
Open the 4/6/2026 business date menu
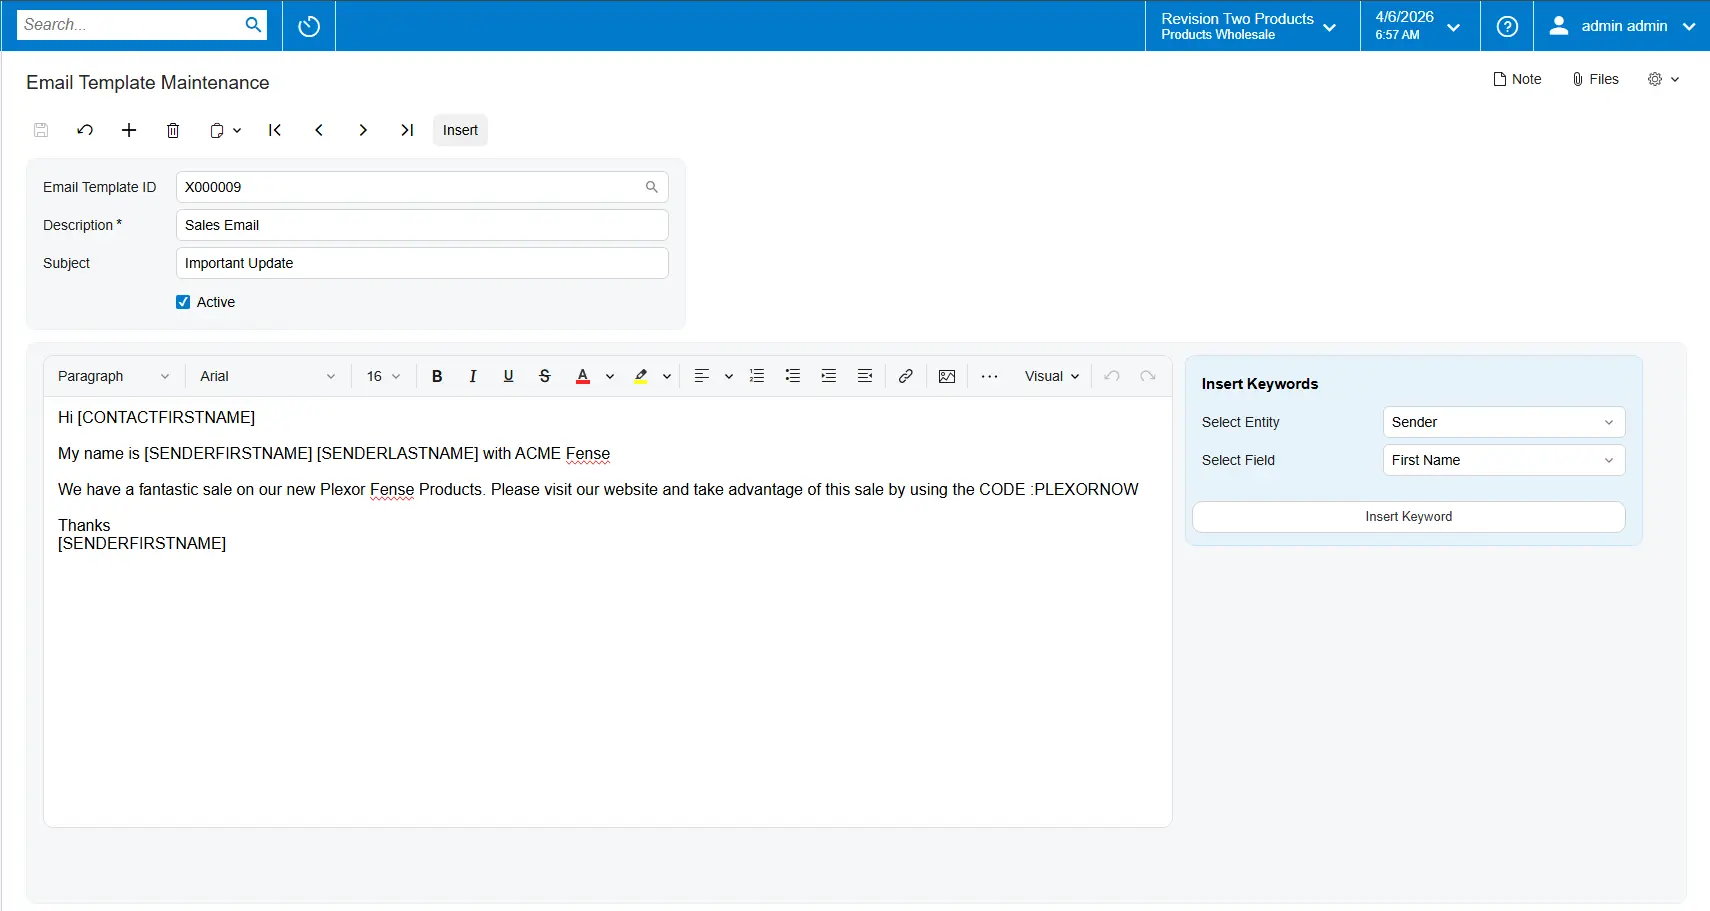tap(1418, 26)
